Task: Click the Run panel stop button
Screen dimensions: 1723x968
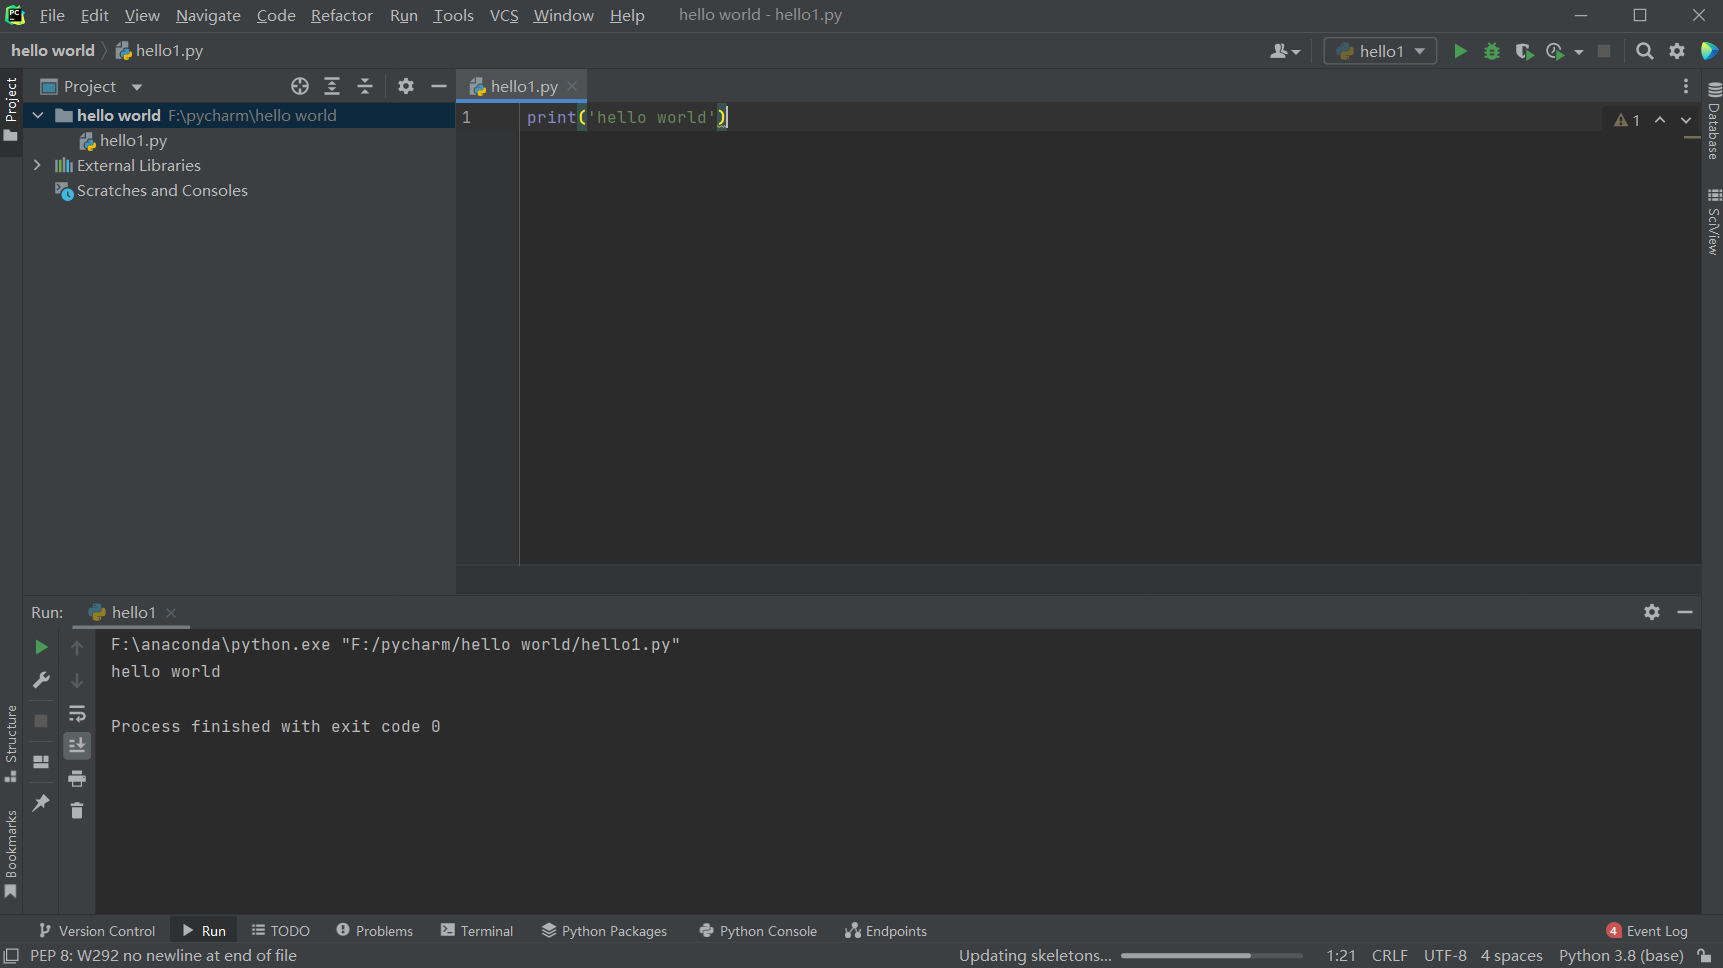Action: [41, 720]
